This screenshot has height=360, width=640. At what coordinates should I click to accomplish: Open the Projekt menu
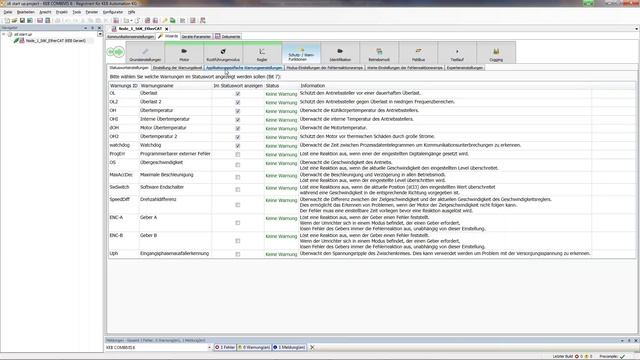pyautogui.click(x=62, y=12)
